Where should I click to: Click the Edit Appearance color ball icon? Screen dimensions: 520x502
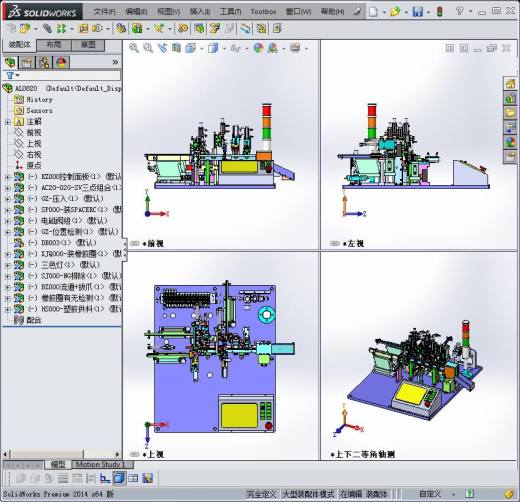[x=258, y=48]
